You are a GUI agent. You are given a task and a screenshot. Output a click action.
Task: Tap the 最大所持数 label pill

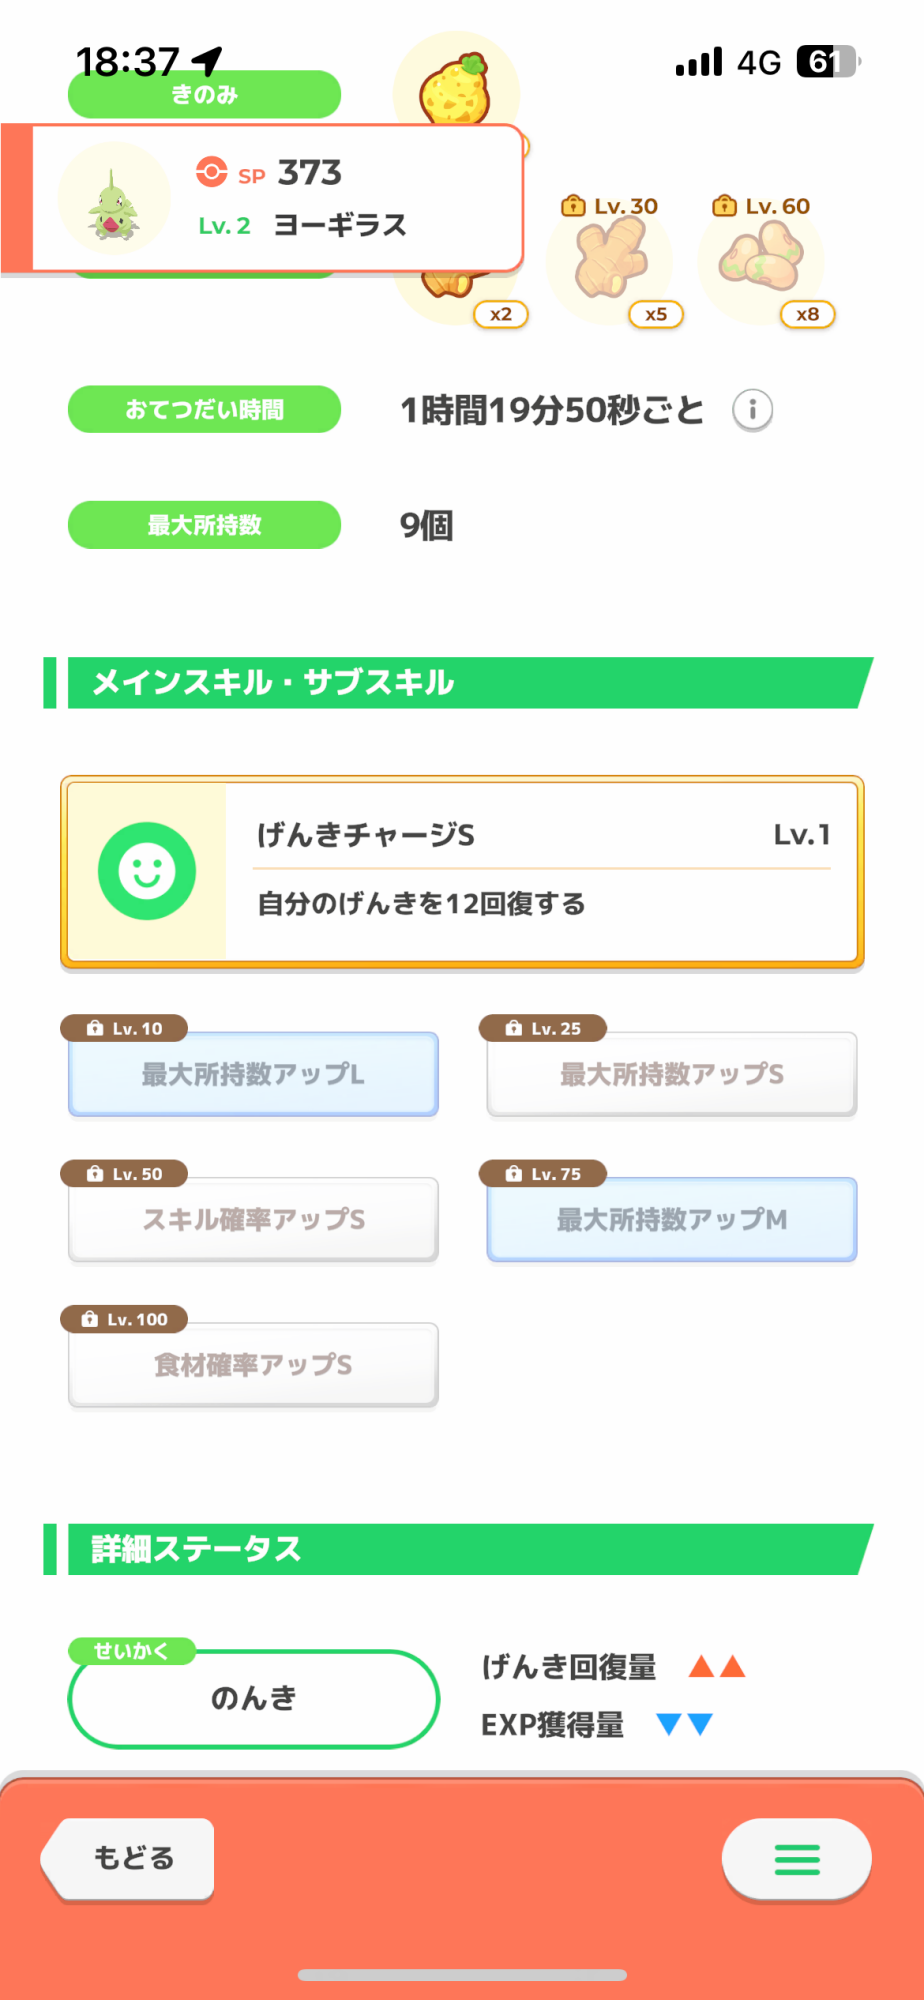tap(204, 525)
